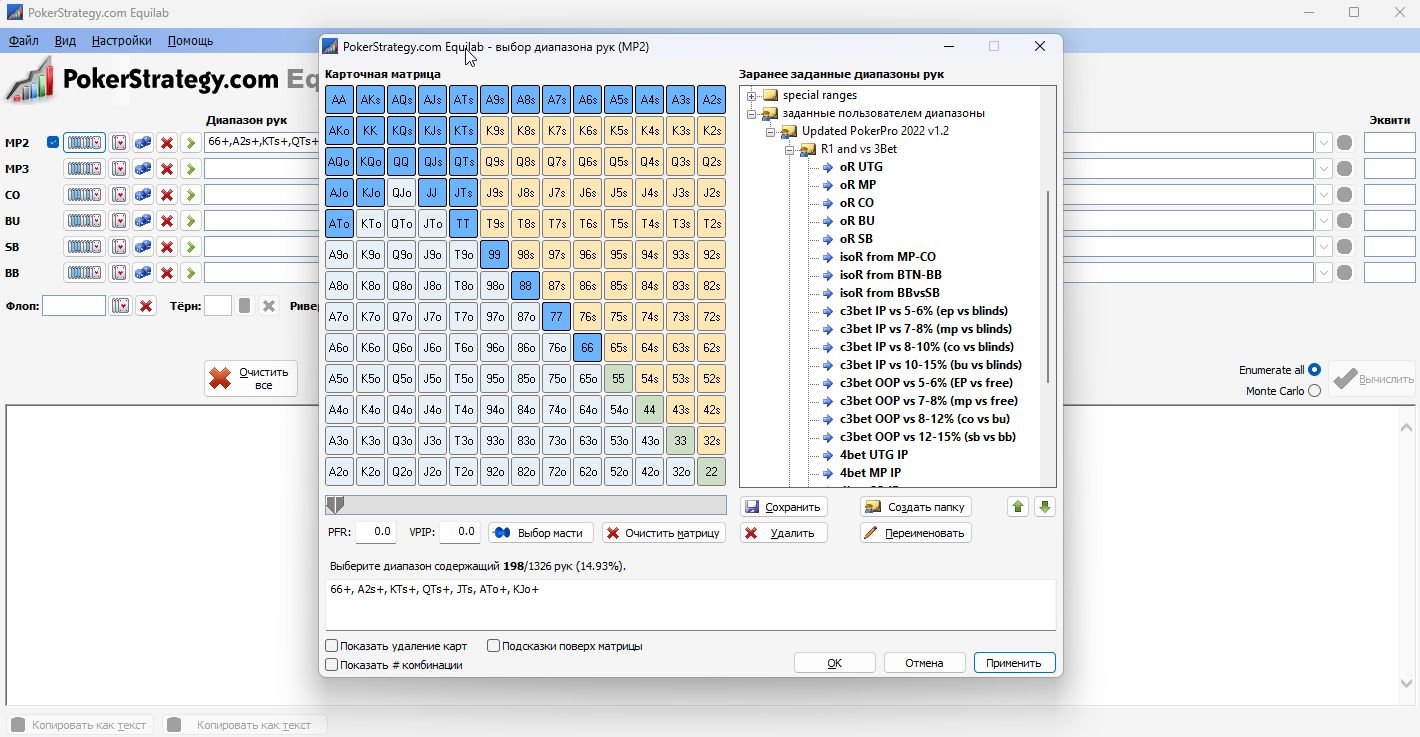
Task: Open the Файл menu
Action: [x=24, y=41]
